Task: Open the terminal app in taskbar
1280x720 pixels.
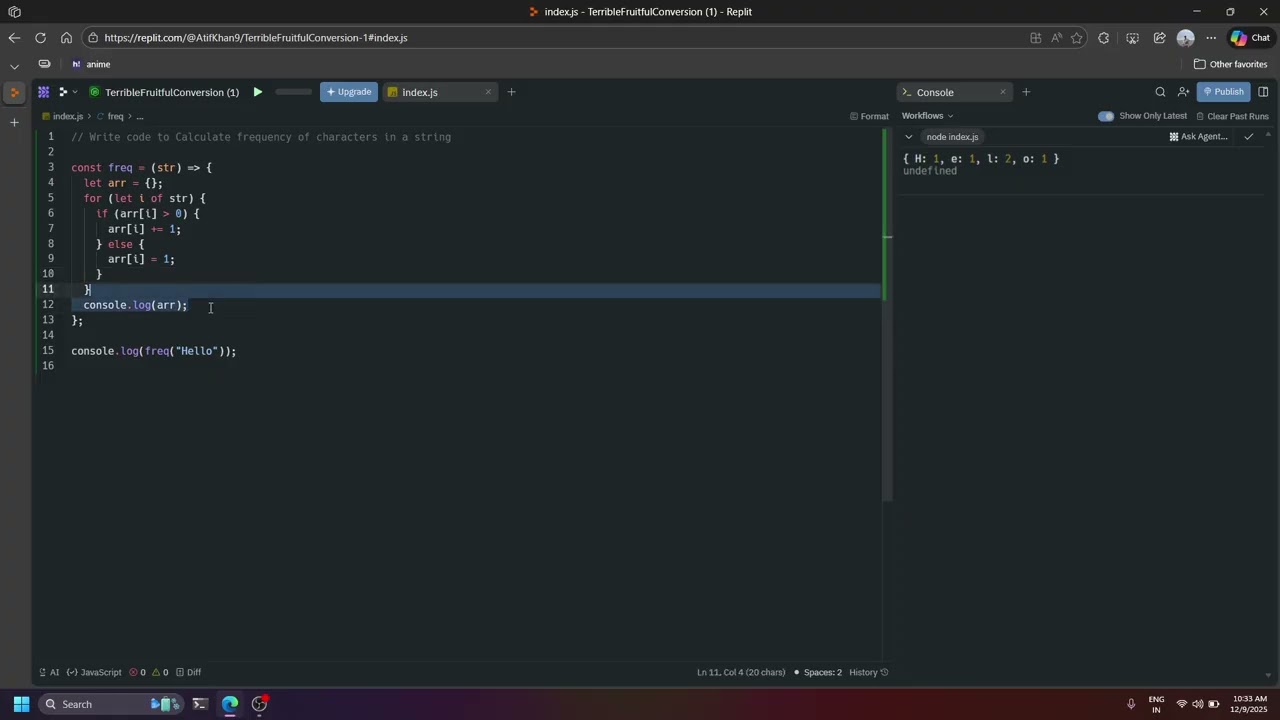Action: [200, 704]
